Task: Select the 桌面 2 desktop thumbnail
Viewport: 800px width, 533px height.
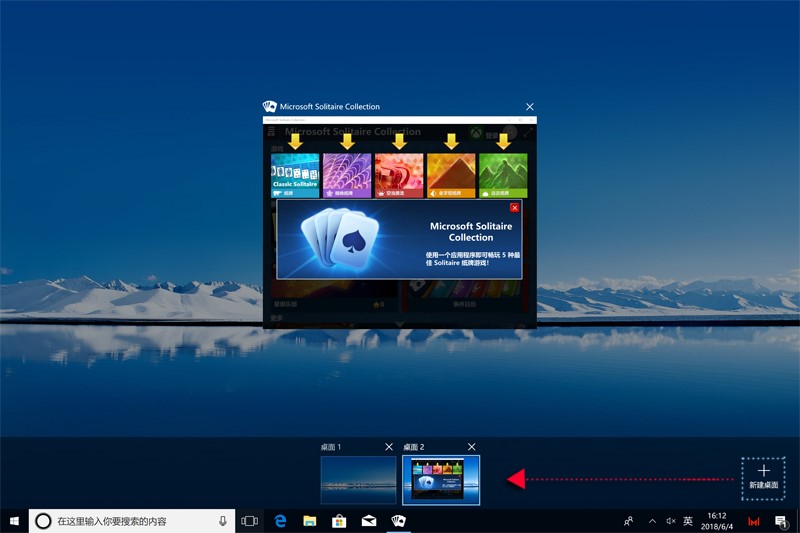Action: 441,480
